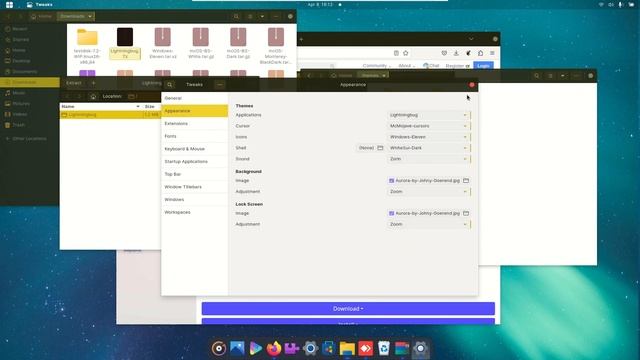Open the AnyDesk icon in the dock

pyautogui.click(x=365, y=348)
